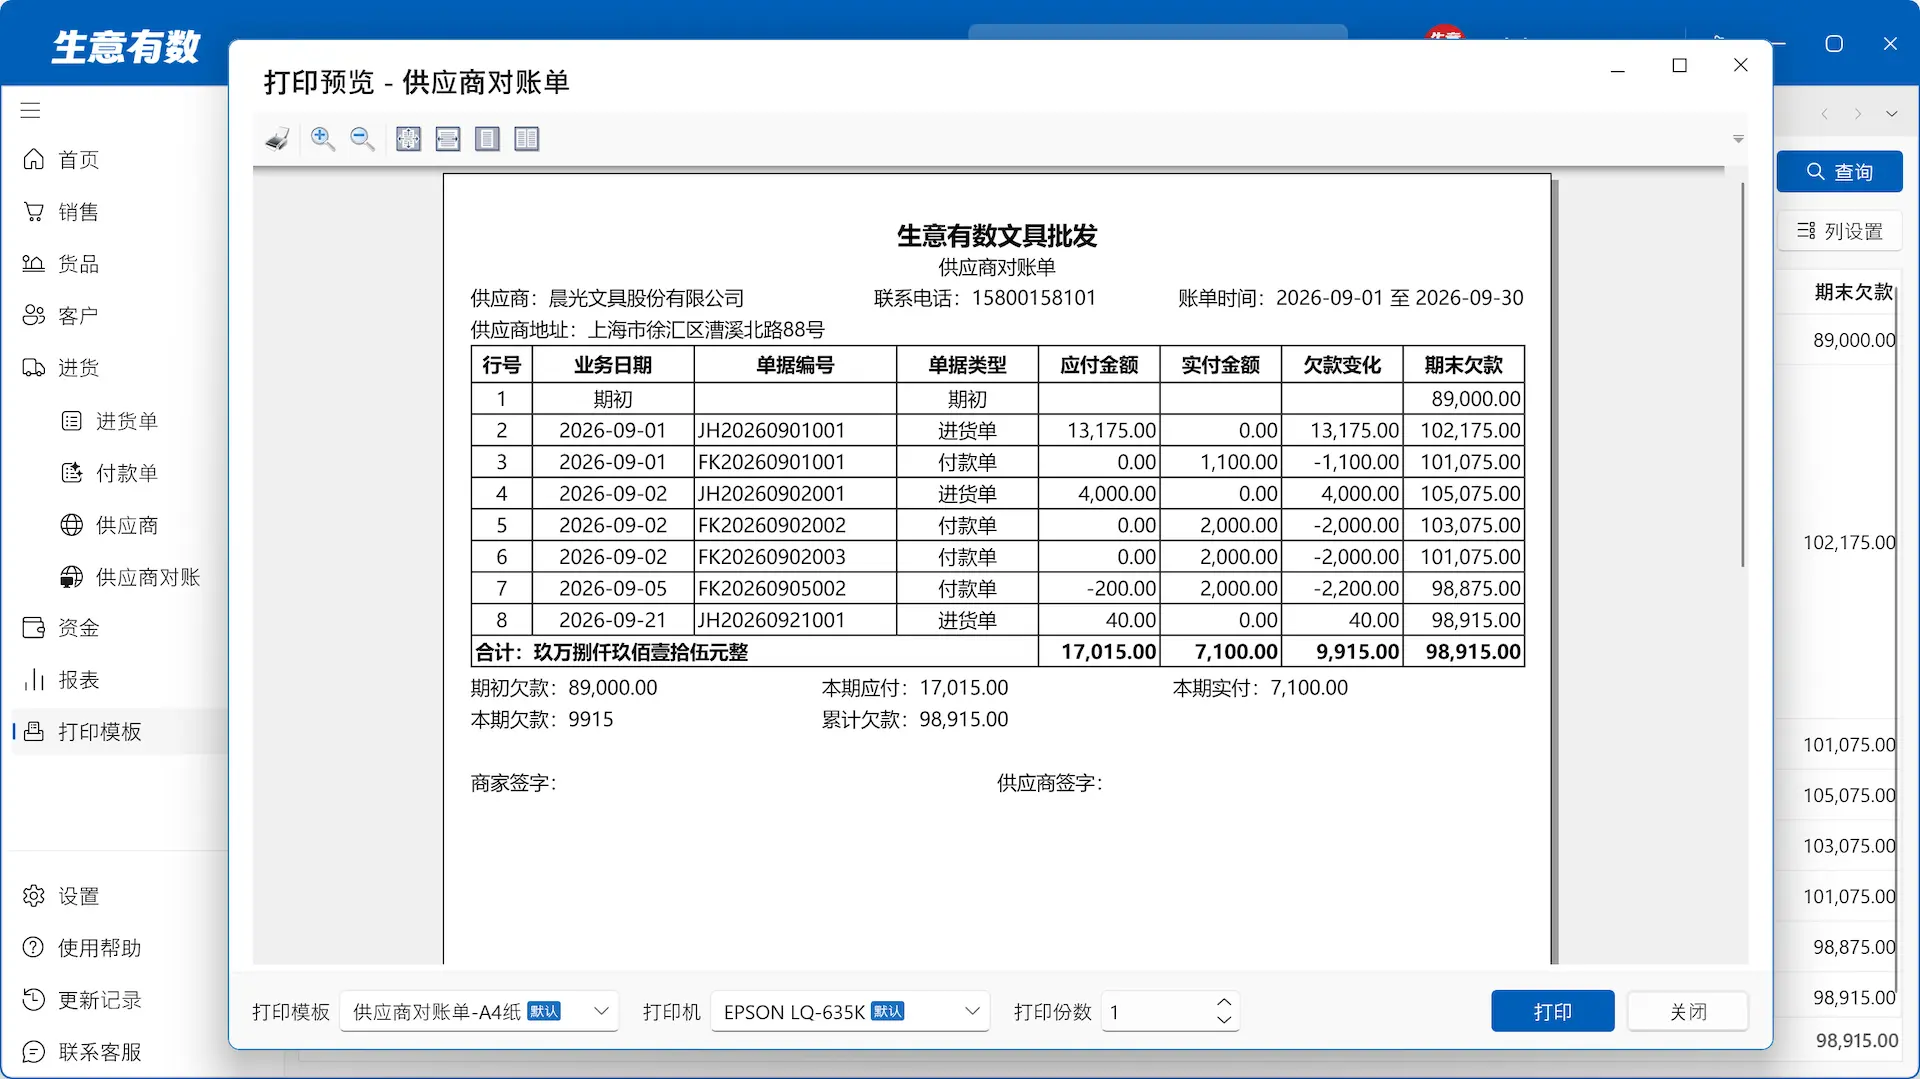Open 货品 goods section
This screenshot has width=1920, height=1079.
(x=114, y=264)
